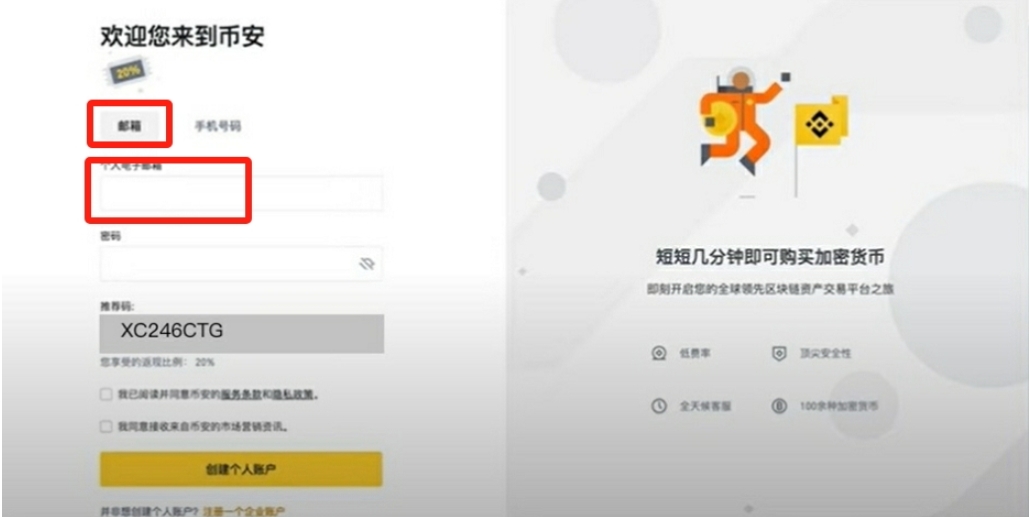
Task: Open the 服务条款 link
Action: (242, 395)
